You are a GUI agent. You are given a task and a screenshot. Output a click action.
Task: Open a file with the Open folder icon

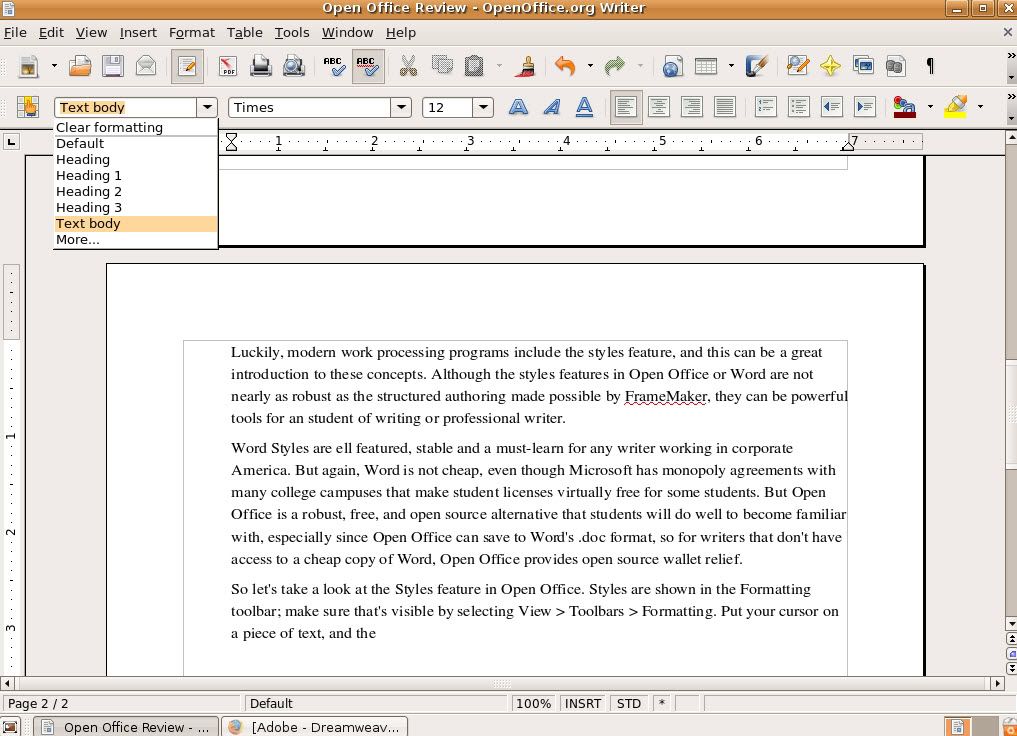point(80,66)
